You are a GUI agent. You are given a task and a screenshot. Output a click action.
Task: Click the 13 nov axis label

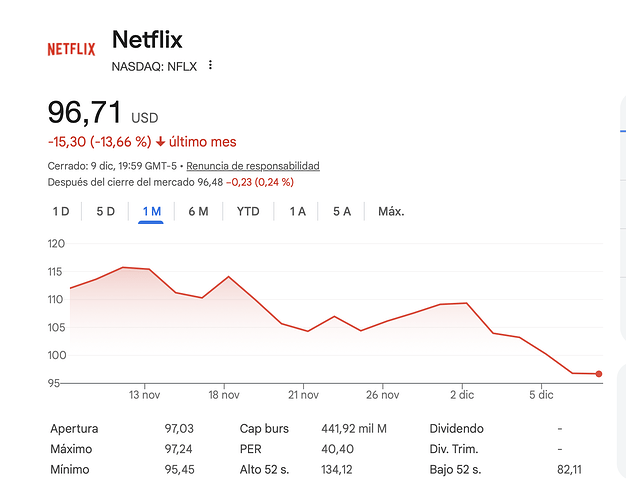point(144,395)
